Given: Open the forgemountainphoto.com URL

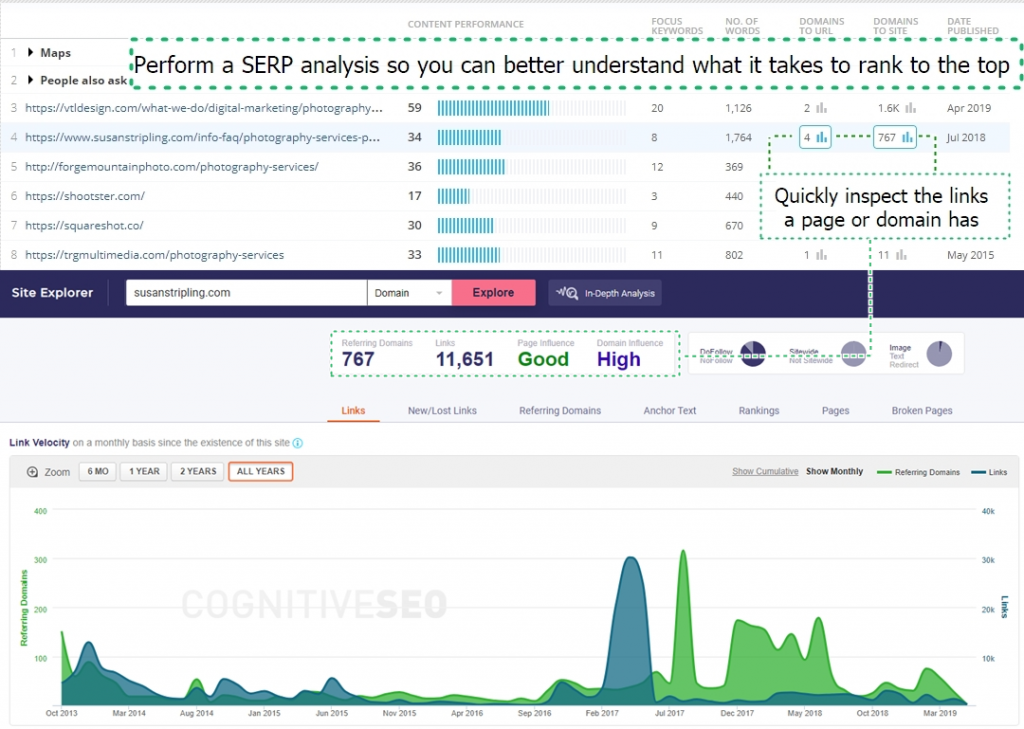Looking at the screenshot, I should (172, 167).
